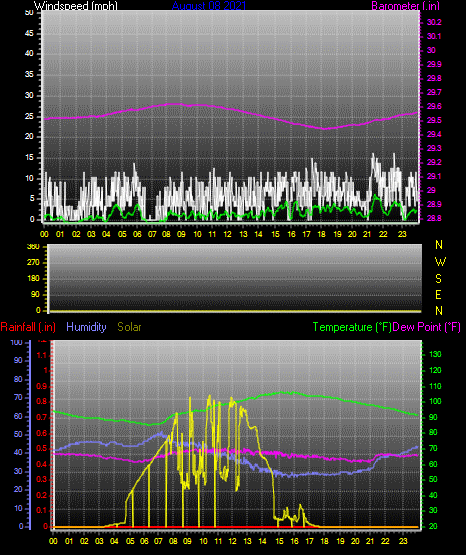Screen dimensions: 466x555
Task: Click hour label 18 under wind chart
Action: click(x=322, y=234)
